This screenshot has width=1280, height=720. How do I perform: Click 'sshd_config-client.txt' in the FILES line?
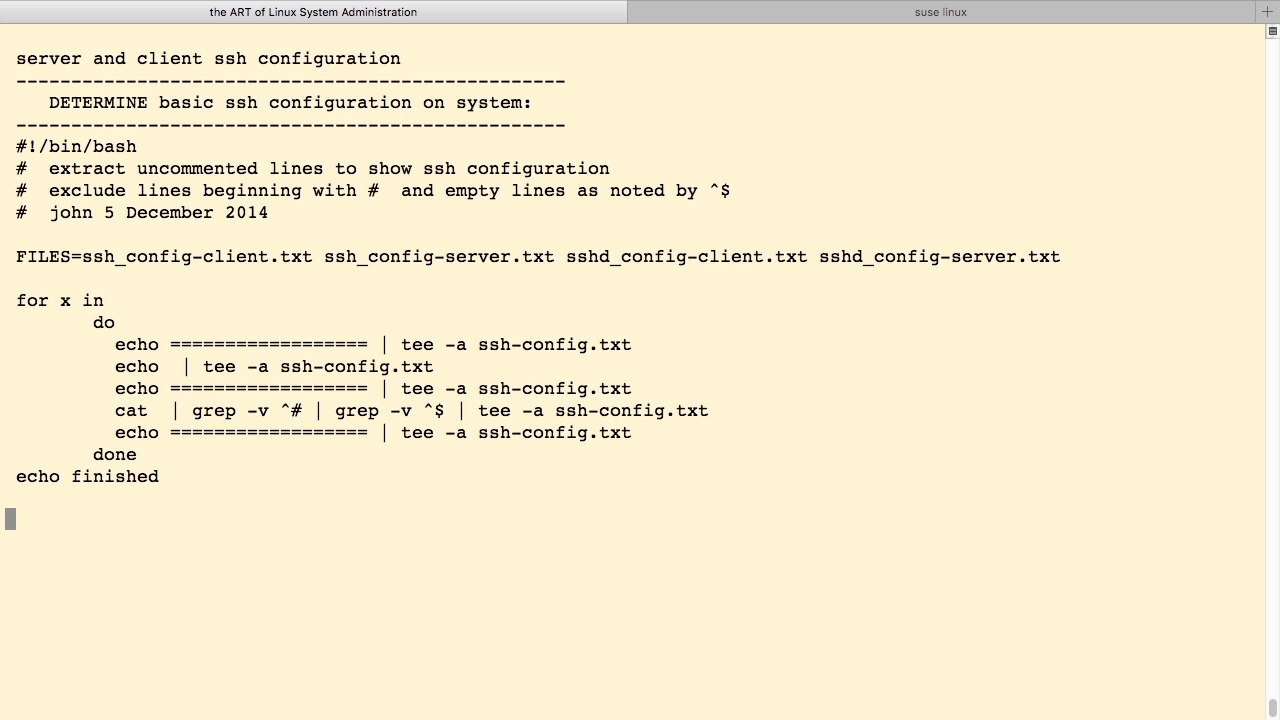[687, 257]
